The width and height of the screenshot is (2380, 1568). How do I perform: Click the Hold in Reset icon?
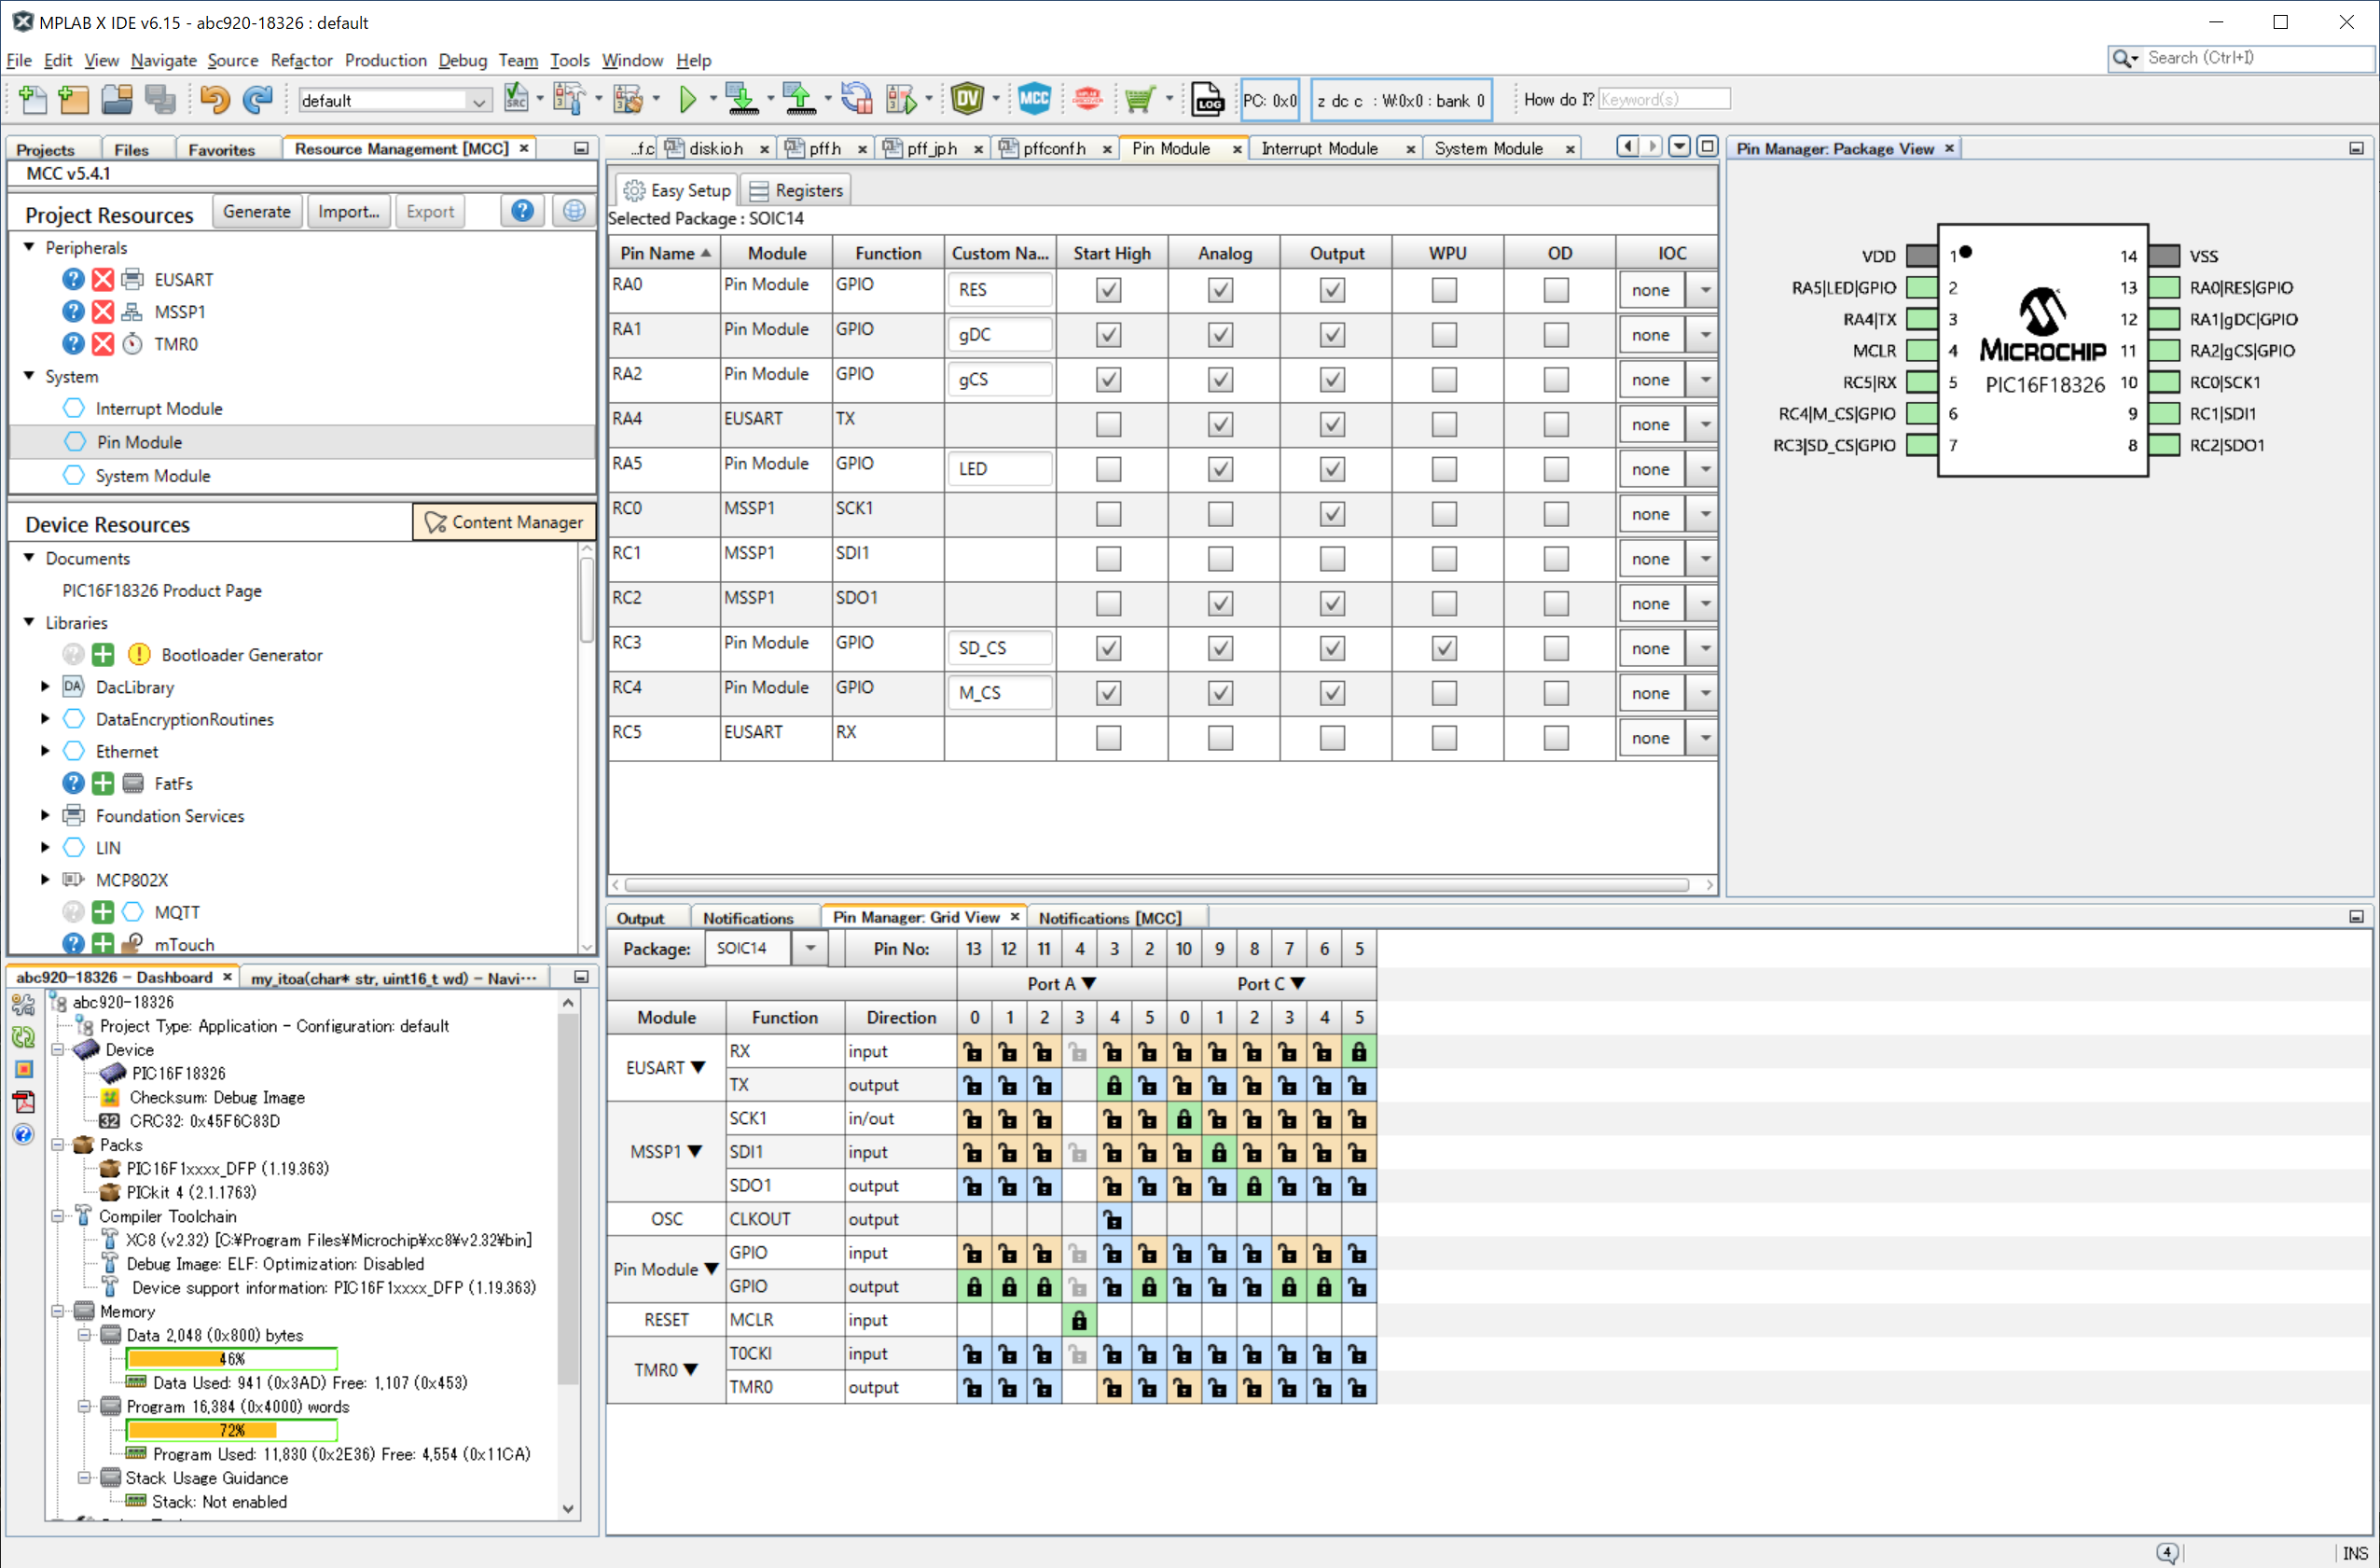click(857, 99)
